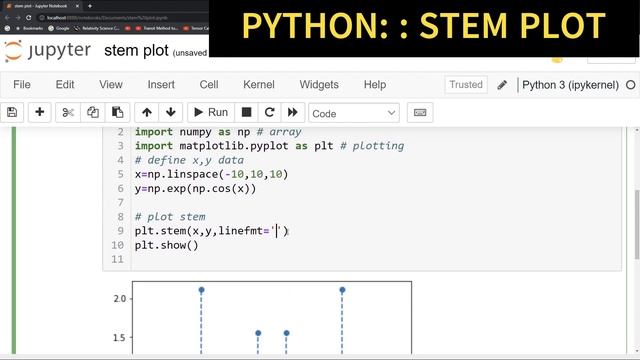Open the Insert menu
The width and height of the screenshot is (640, 360).
pyautogui.click(x=161, y=84)
